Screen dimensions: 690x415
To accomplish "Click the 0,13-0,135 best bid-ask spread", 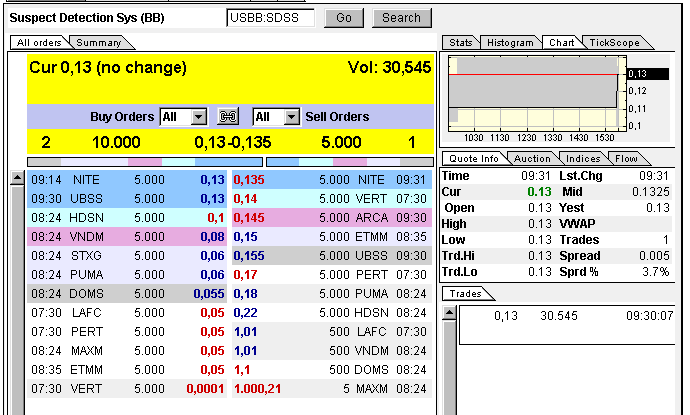I will [x=233, y=143].
